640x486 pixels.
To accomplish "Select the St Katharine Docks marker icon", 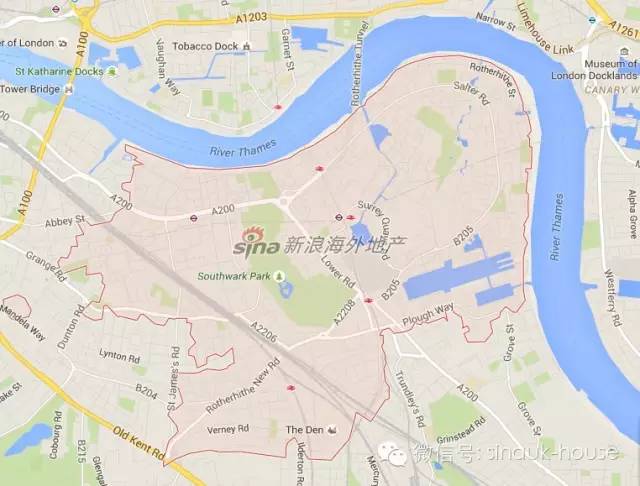I will pyautogui.click(x=112, y=72).
